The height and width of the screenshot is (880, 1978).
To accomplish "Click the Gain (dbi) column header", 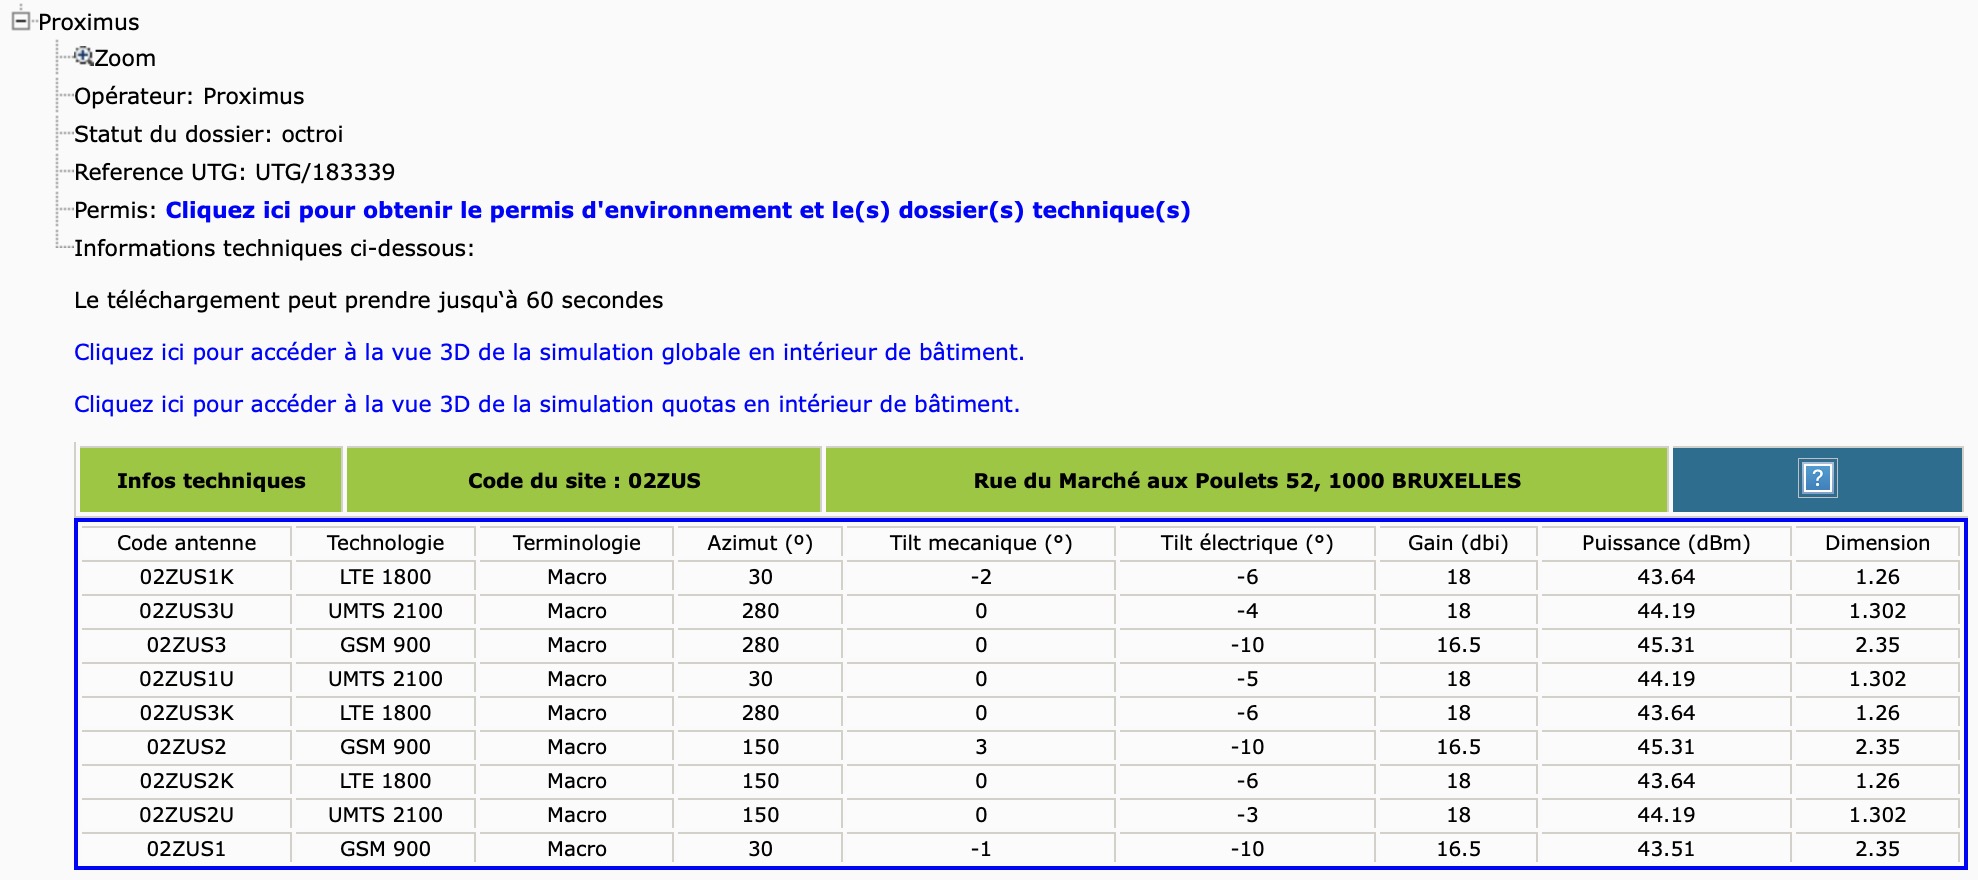I will [1458, 543].
